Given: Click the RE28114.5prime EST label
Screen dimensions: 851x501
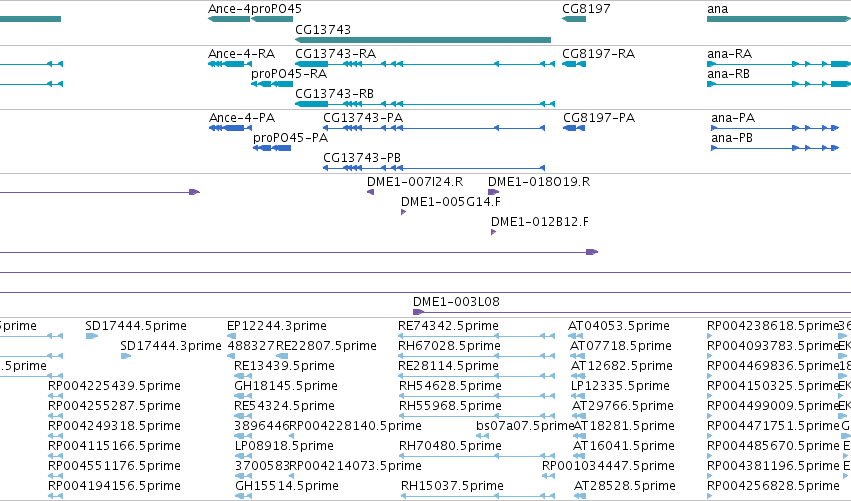Looking at the screenshot, I should click(x=448, y=366).
